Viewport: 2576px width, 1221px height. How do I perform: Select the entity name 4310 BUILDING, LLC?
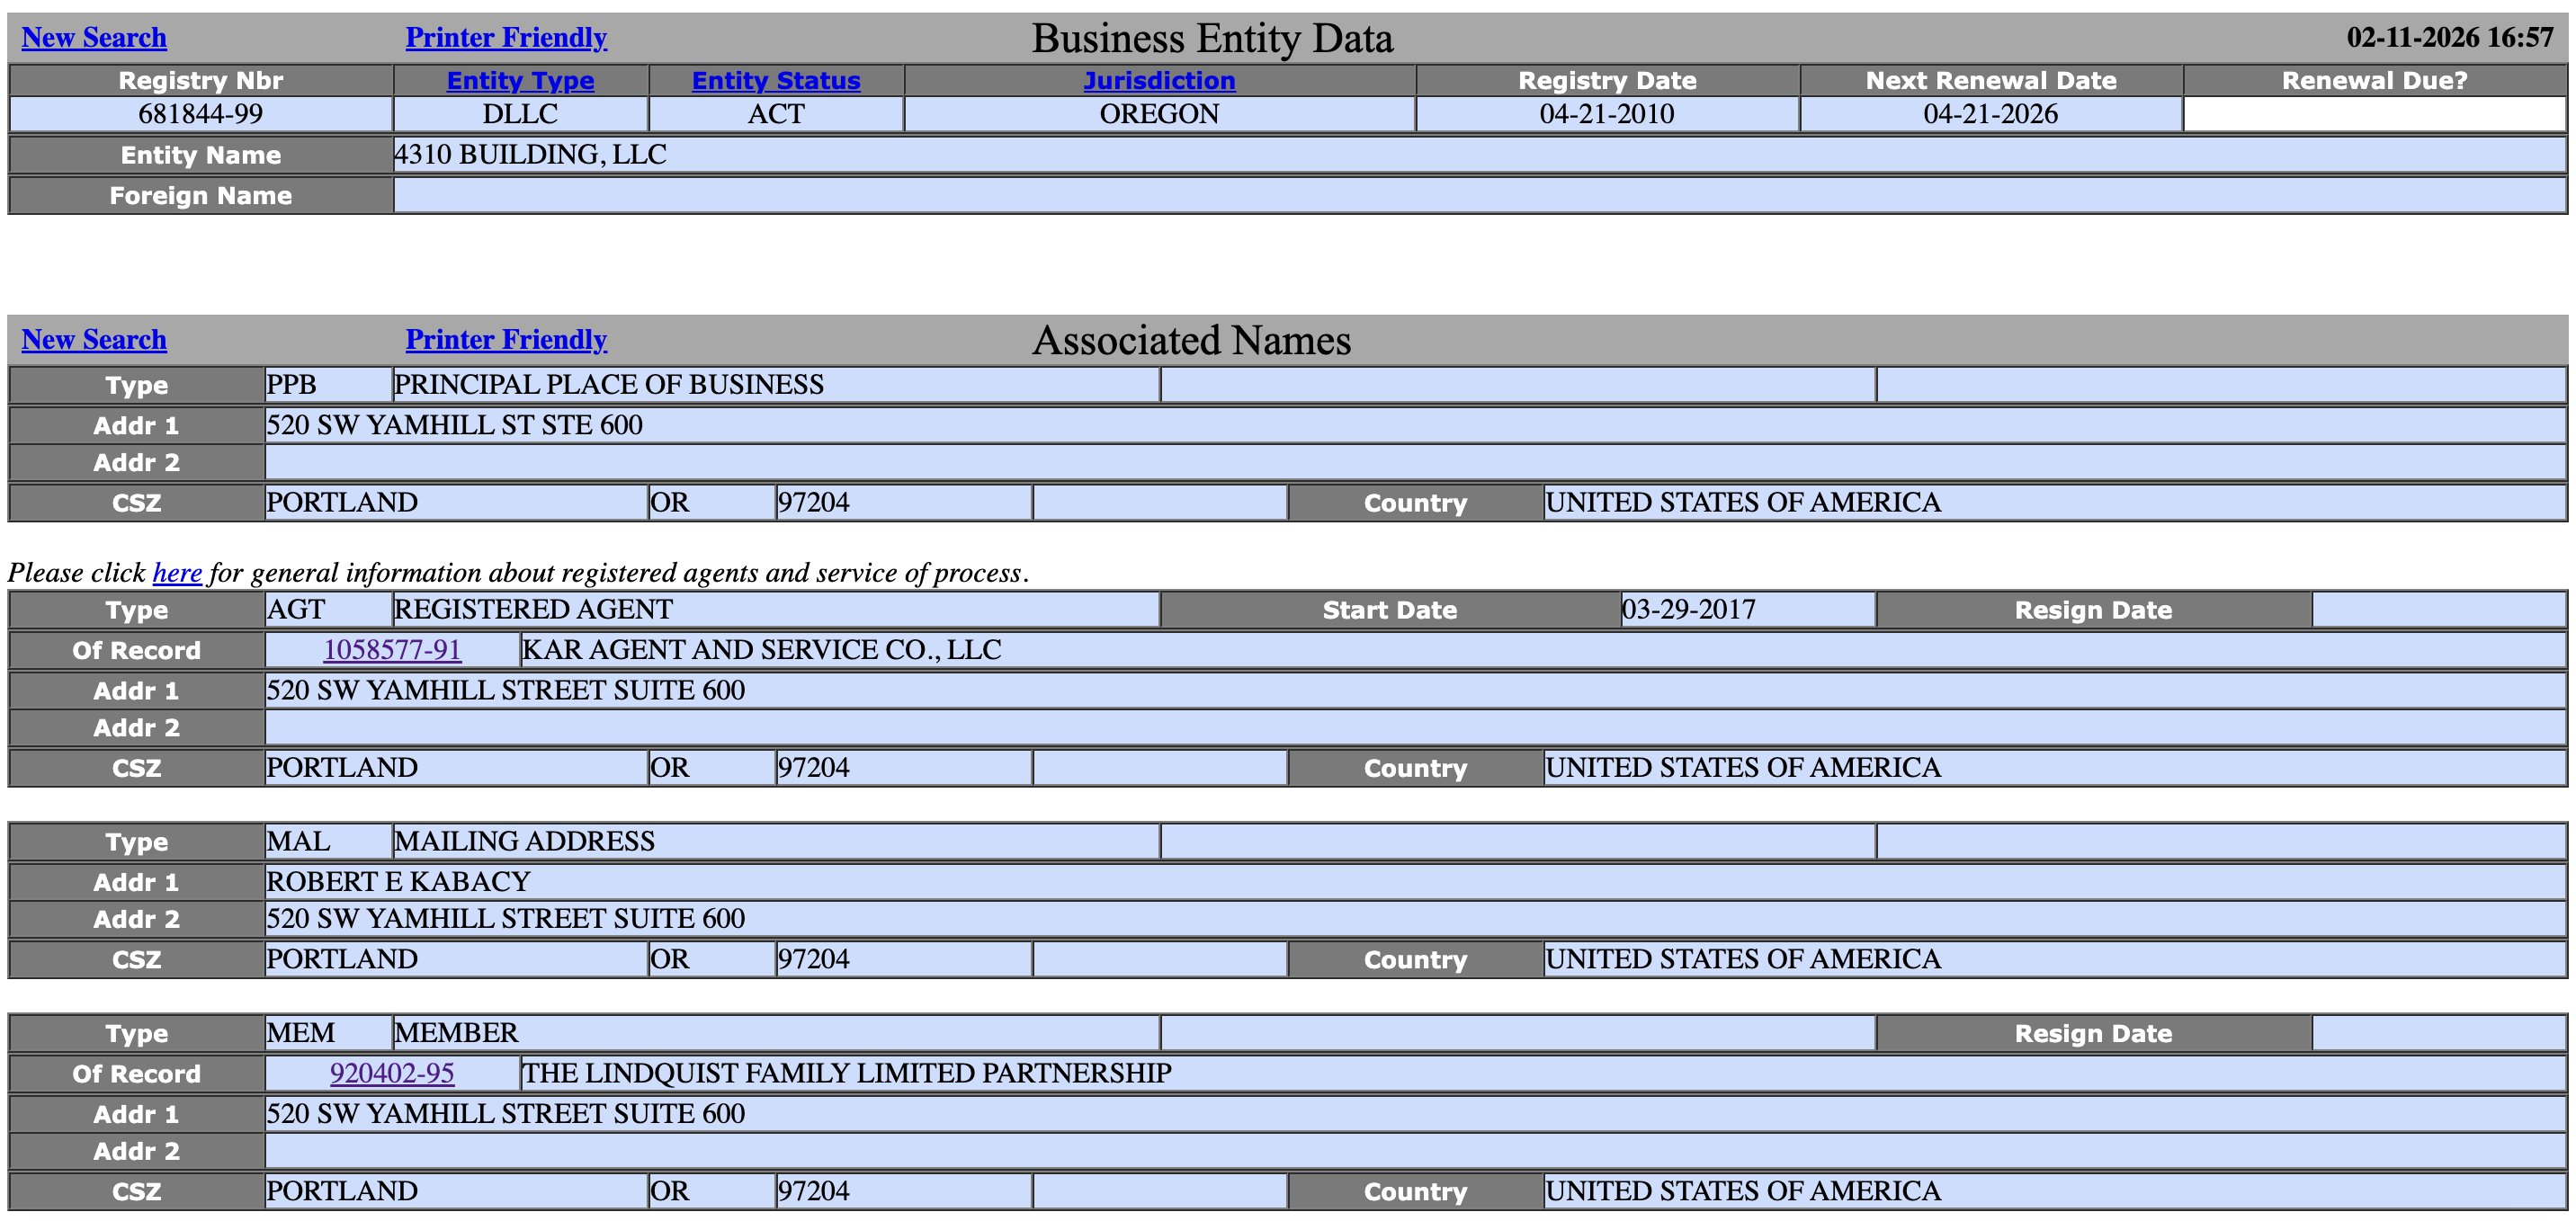pos(530,154)
